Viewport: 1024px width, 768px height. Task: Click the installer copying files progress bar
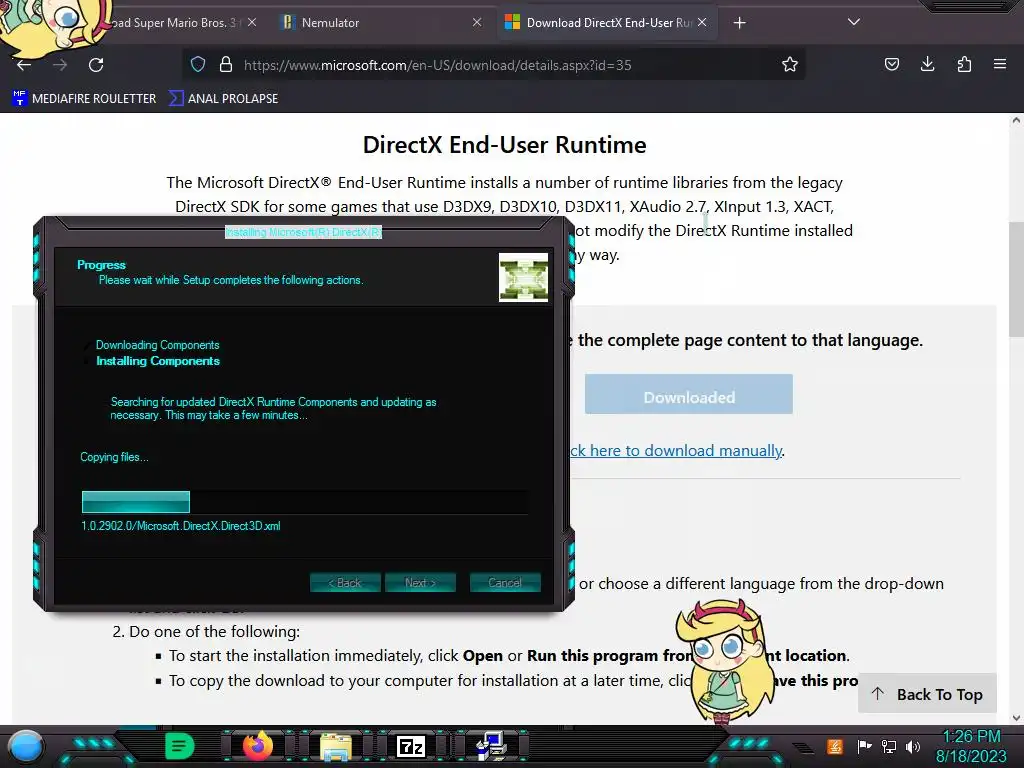(305, 502)
